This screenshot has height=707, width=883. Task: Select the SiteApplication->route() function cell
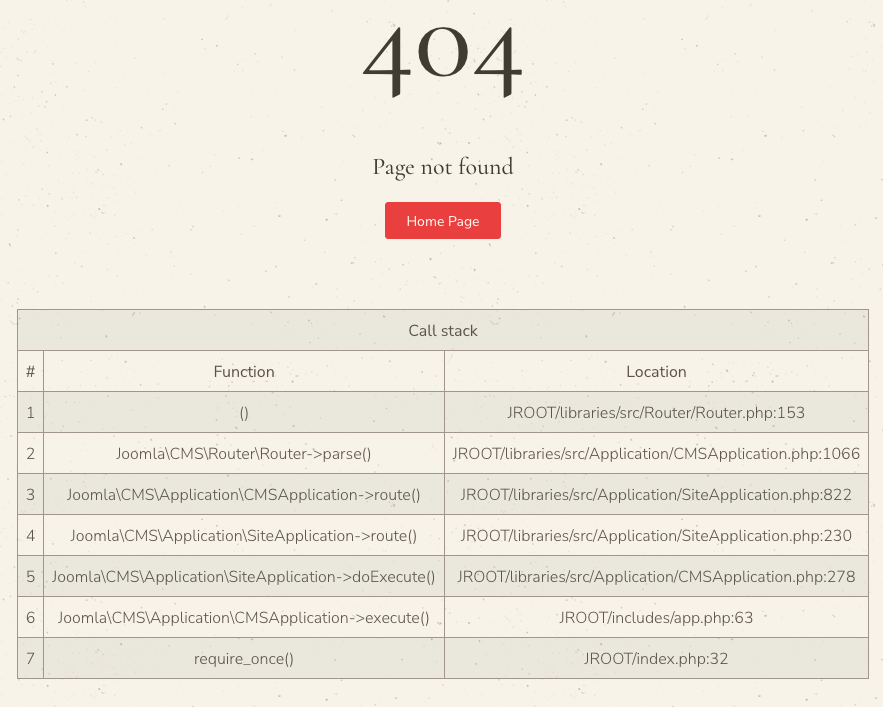(244, 535)
